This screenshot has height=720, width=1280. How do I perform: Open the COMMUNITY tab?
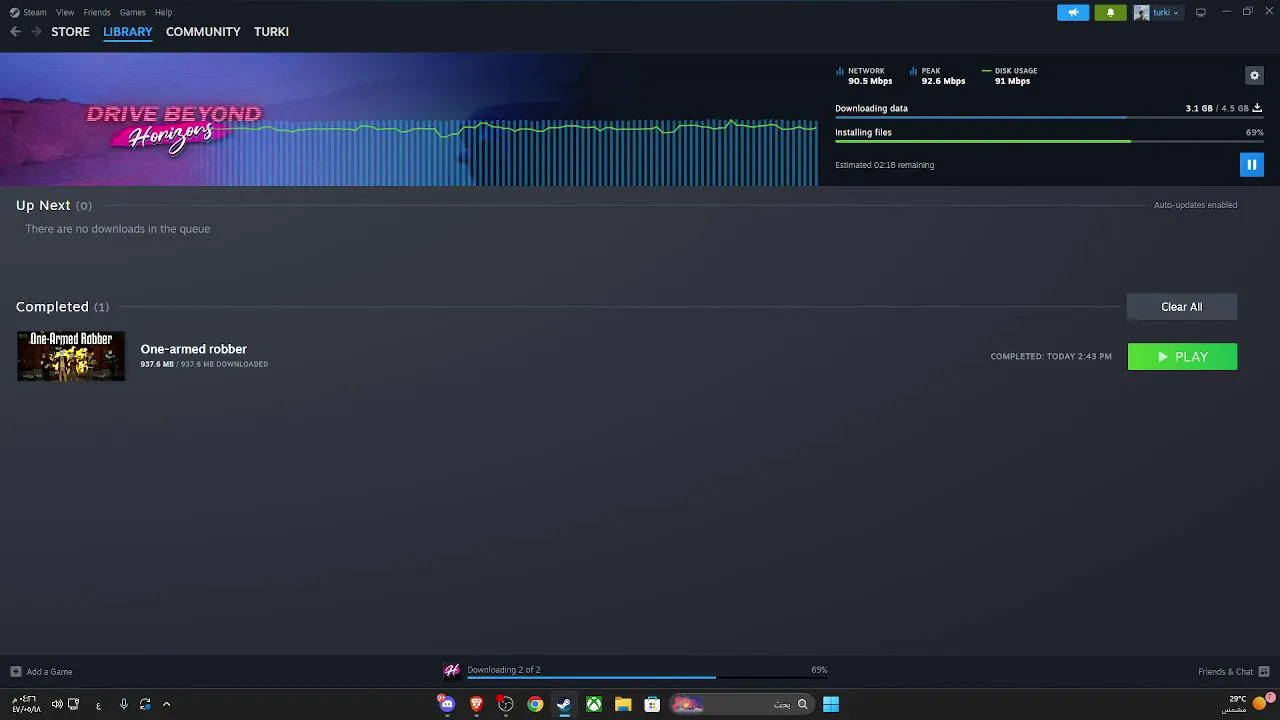coord(203,32)
